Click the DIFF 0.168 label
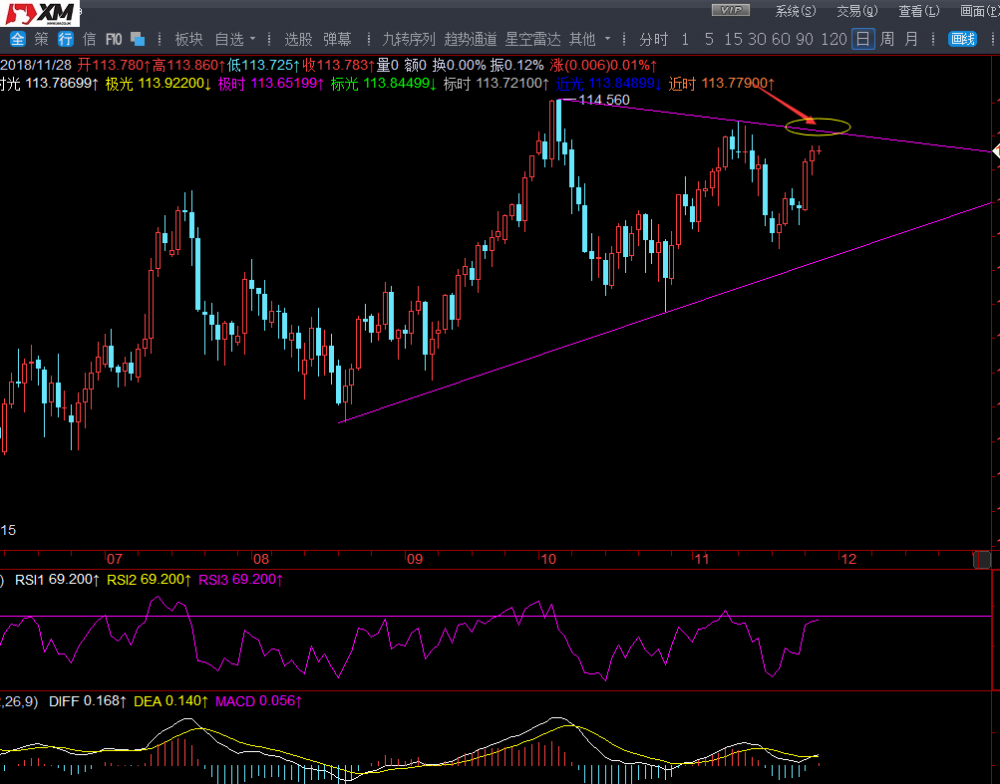Viewport: 1000px width, 784px height. [88, 701]
